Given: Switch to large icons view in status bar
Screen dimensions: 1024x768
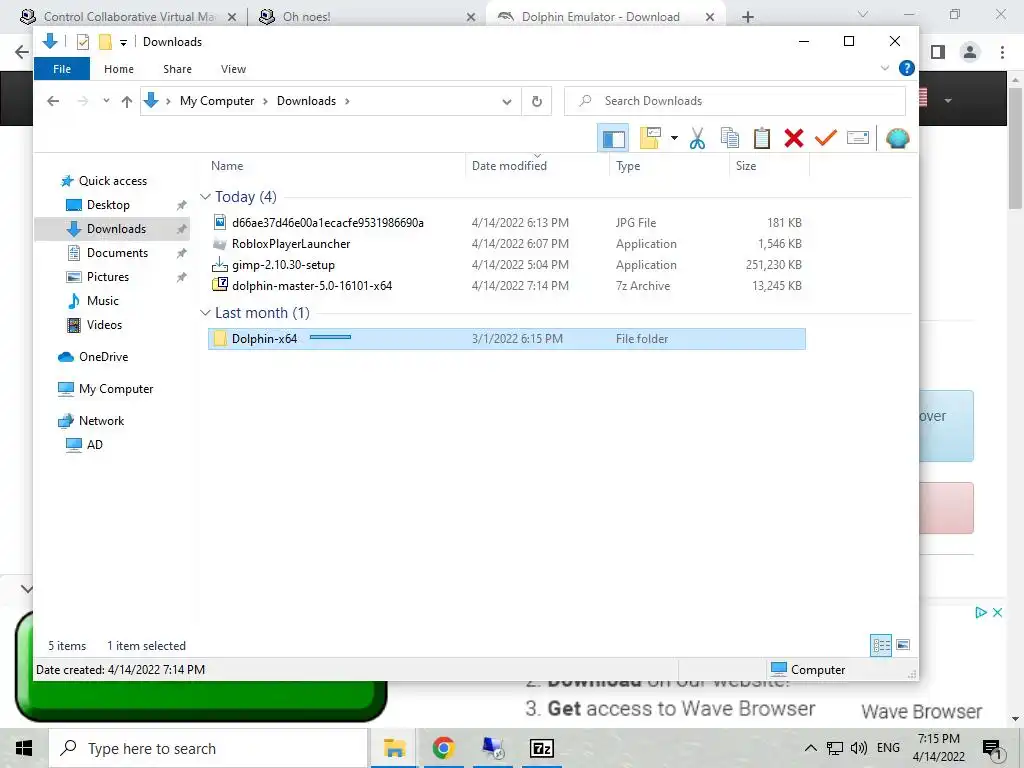Looking at the screenshot, I should point(903,645).
